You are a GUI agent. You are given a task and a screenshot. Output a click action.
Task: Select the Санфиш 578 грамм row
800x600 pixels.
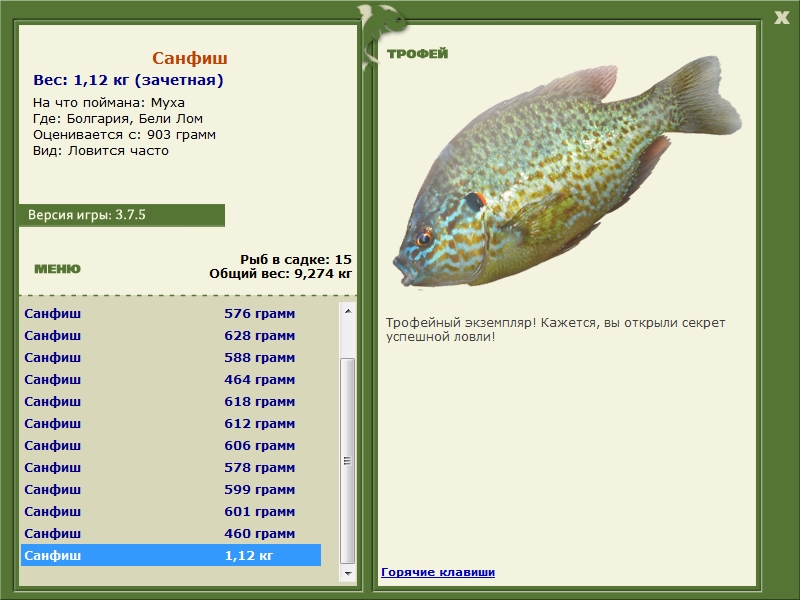tap(171, 467)
